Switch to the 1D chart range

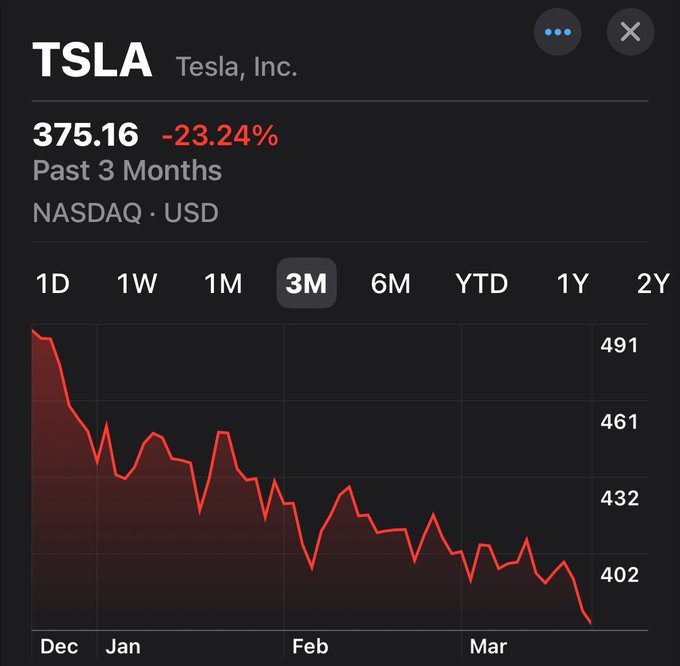(52, 284)
